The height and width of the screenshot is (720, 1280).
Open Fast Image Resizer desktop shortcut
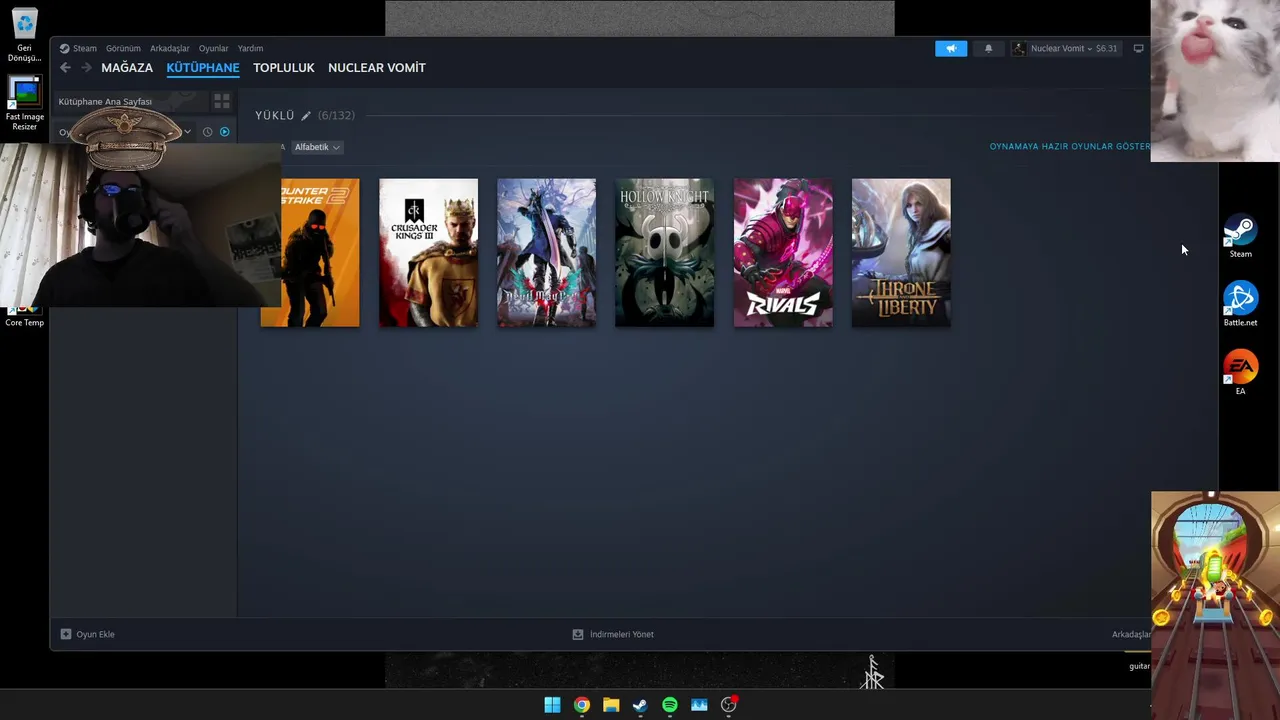pyautogui.click(x=24, y=104)
